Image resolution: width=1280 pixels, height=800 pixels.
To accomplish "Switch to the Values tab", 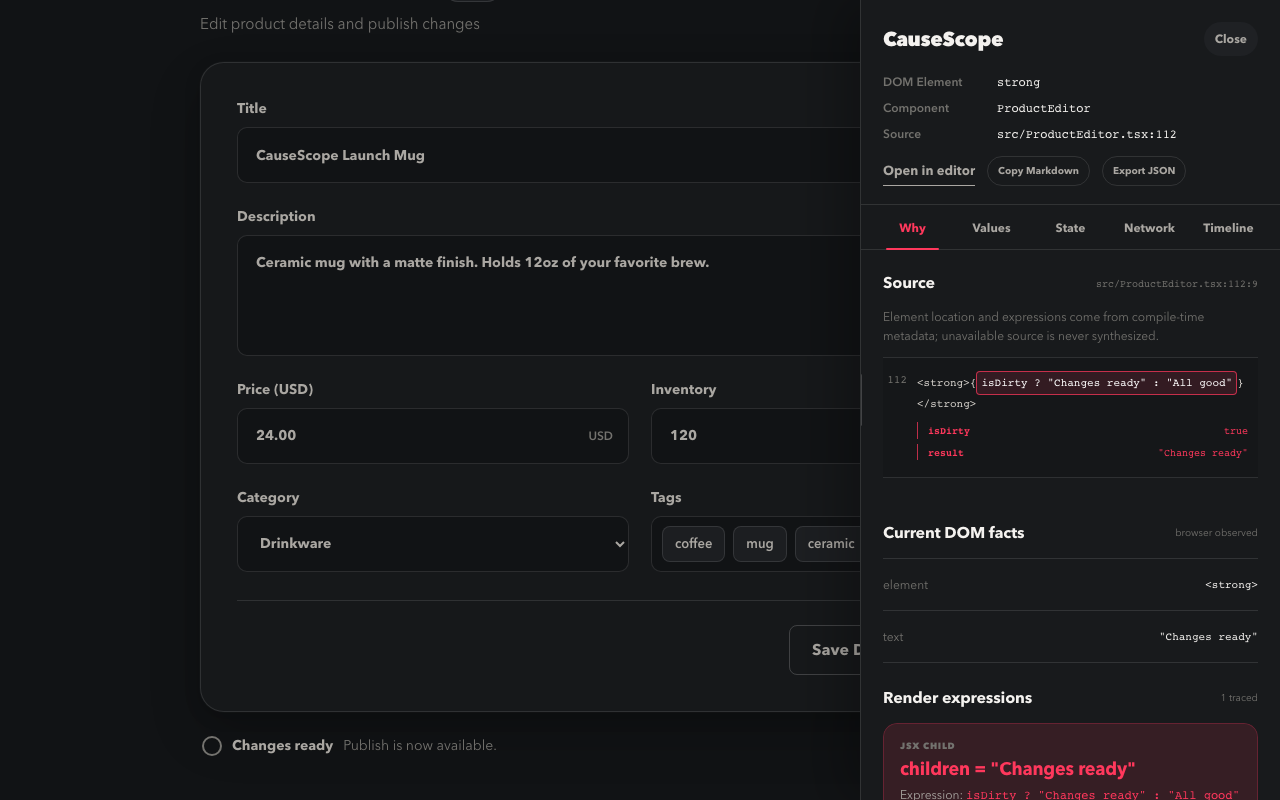I will click(x=991, y=228).
